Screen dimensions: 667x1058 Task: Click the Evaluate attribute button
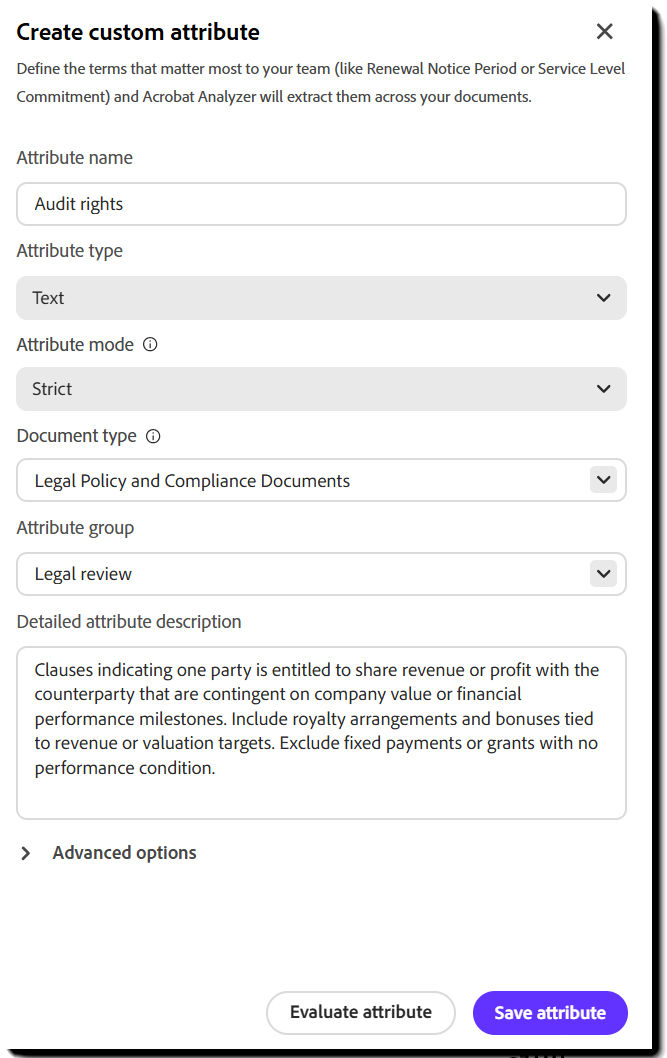point(361,1013)
